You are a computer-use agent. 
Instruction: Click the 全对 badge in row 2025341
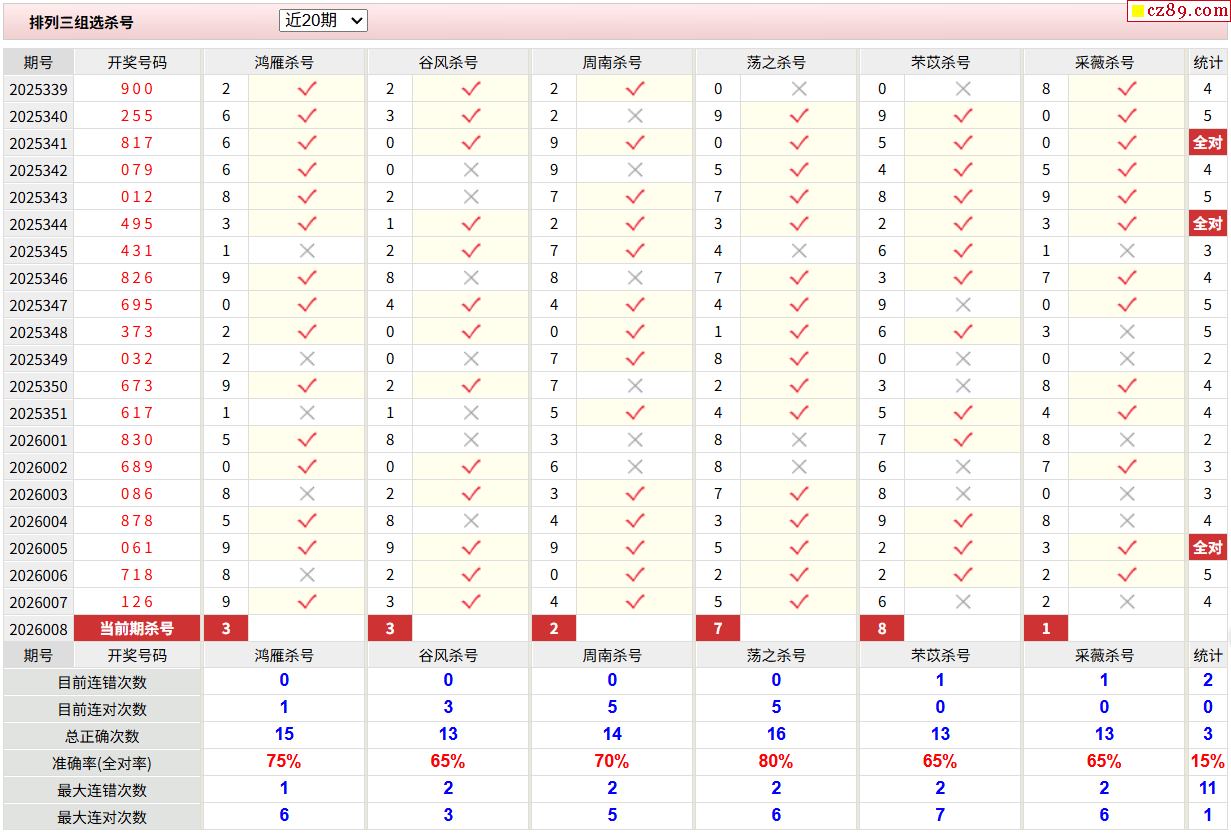click(x=1207, y=143)
